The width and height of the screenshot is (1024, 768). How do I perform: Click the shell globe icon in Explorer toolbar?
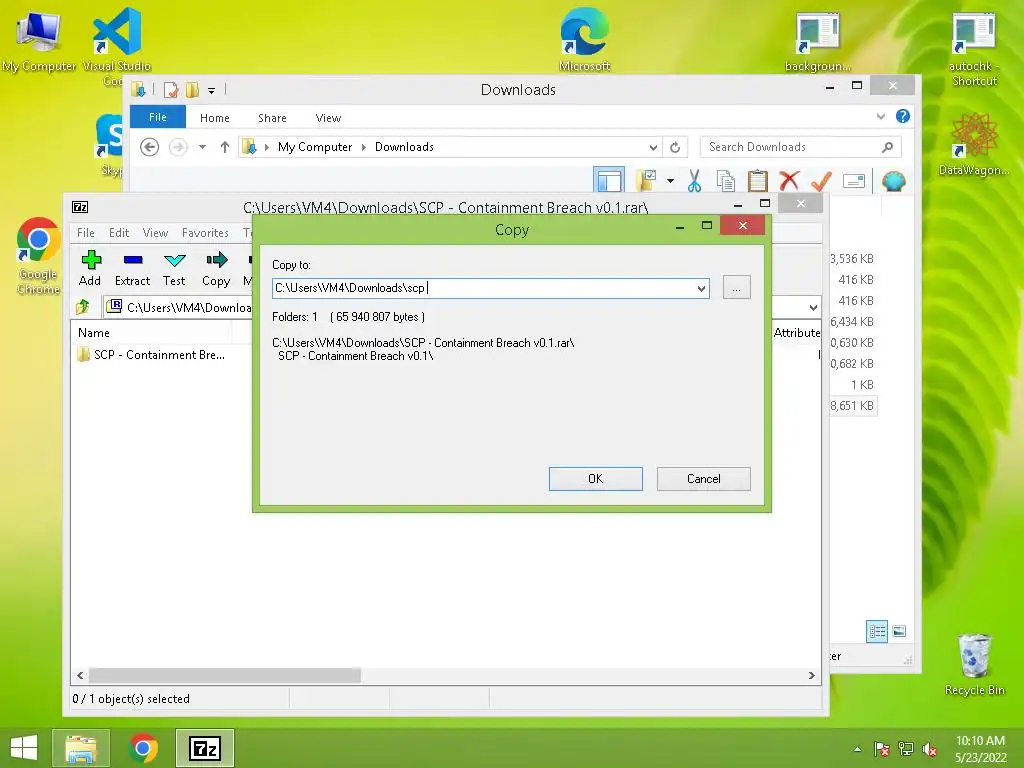coord(893,180)
